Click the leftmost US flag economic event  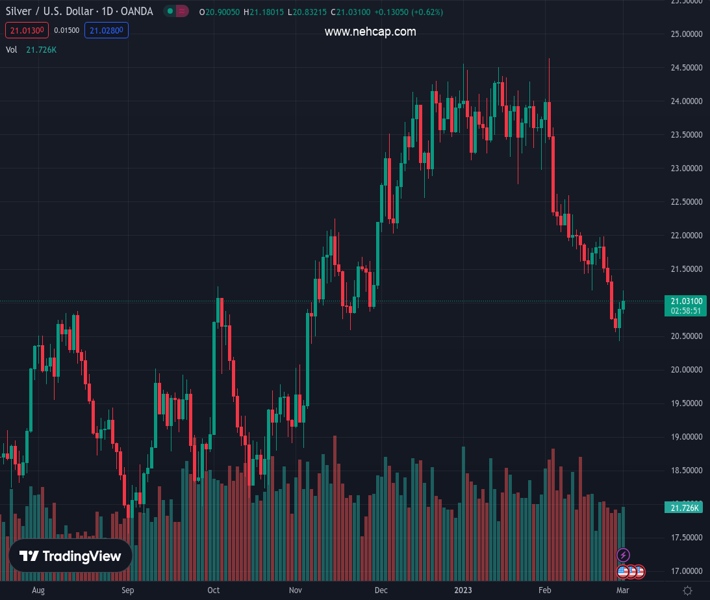[622, 572]
